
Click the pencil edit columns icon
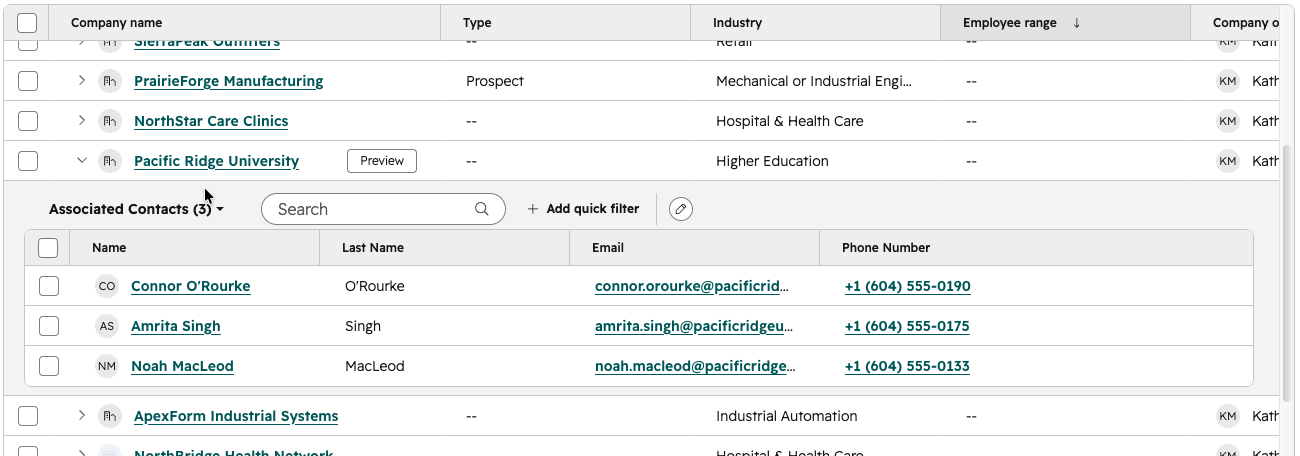[681, 209]
